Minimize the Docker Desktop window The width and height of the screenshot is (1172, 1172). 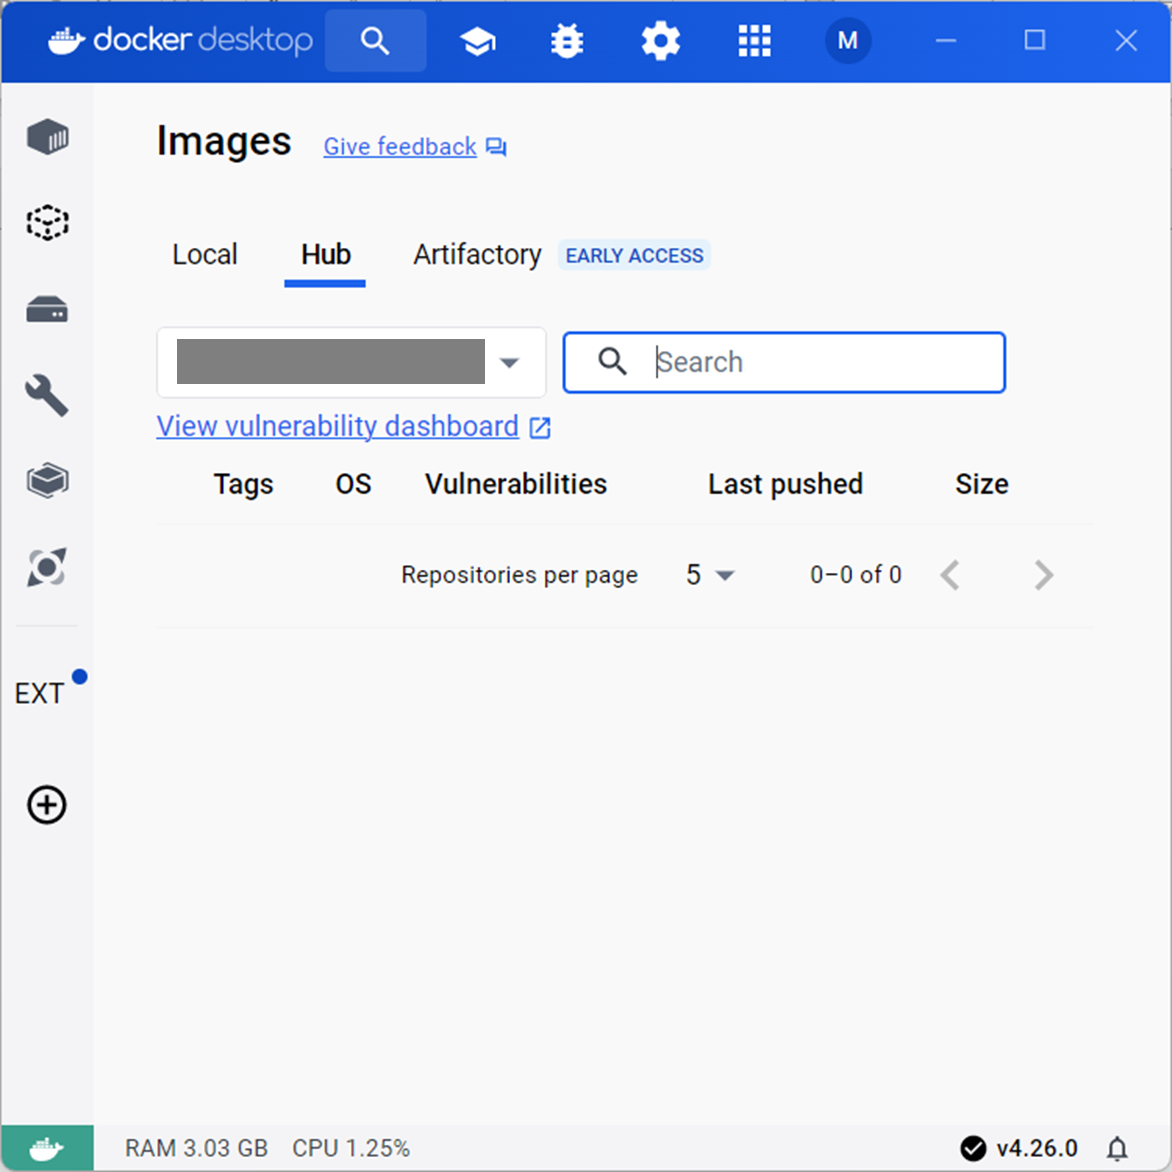(x=946, y=40)
